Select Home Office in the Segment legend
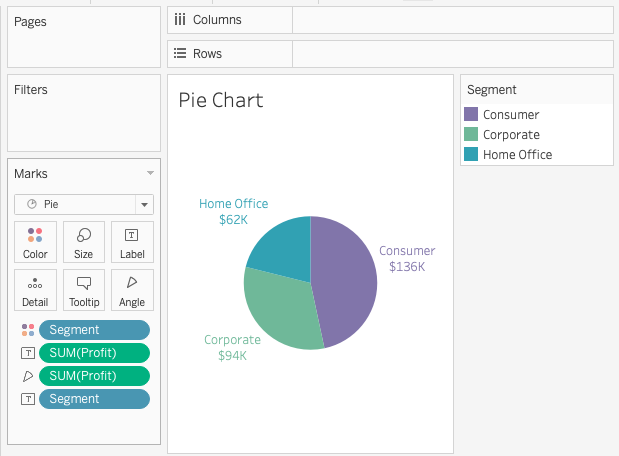Viewport: 619px width, 456px height. pyautogui.click(x=517, y=155)
